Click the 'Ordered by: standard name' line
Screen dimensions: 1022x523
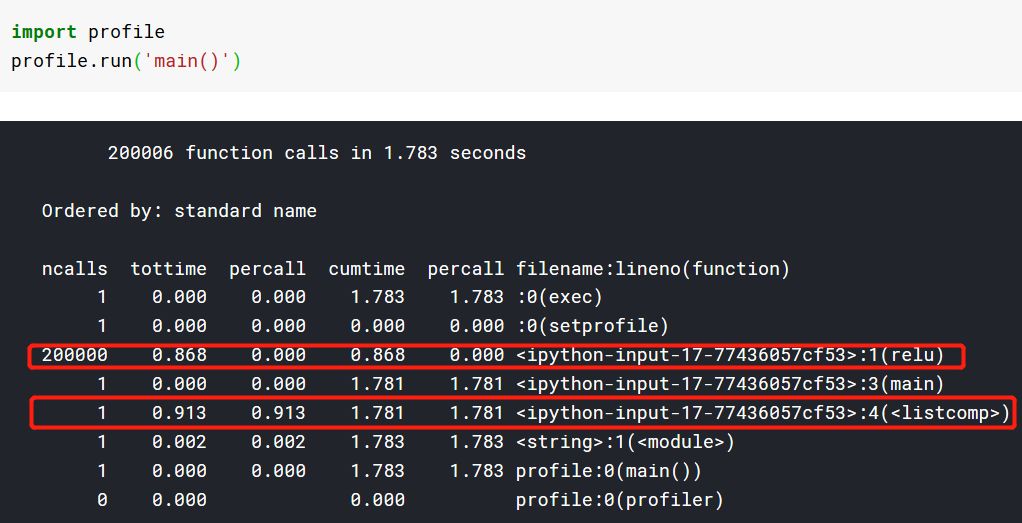click(179, 211)
